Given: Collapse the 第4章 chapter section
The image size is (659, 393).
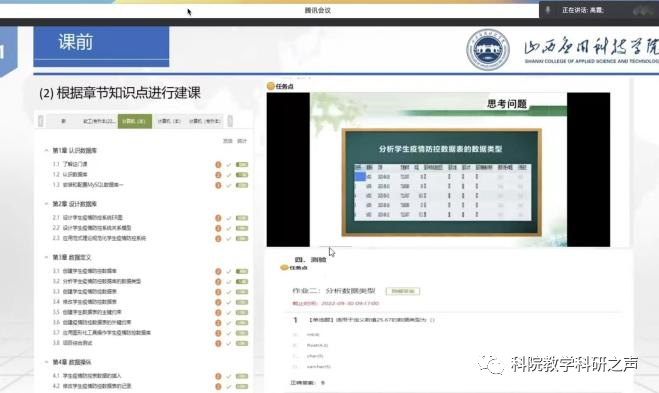Looking at the screenshot, I should pyautogui.click(x=46, y=361).
